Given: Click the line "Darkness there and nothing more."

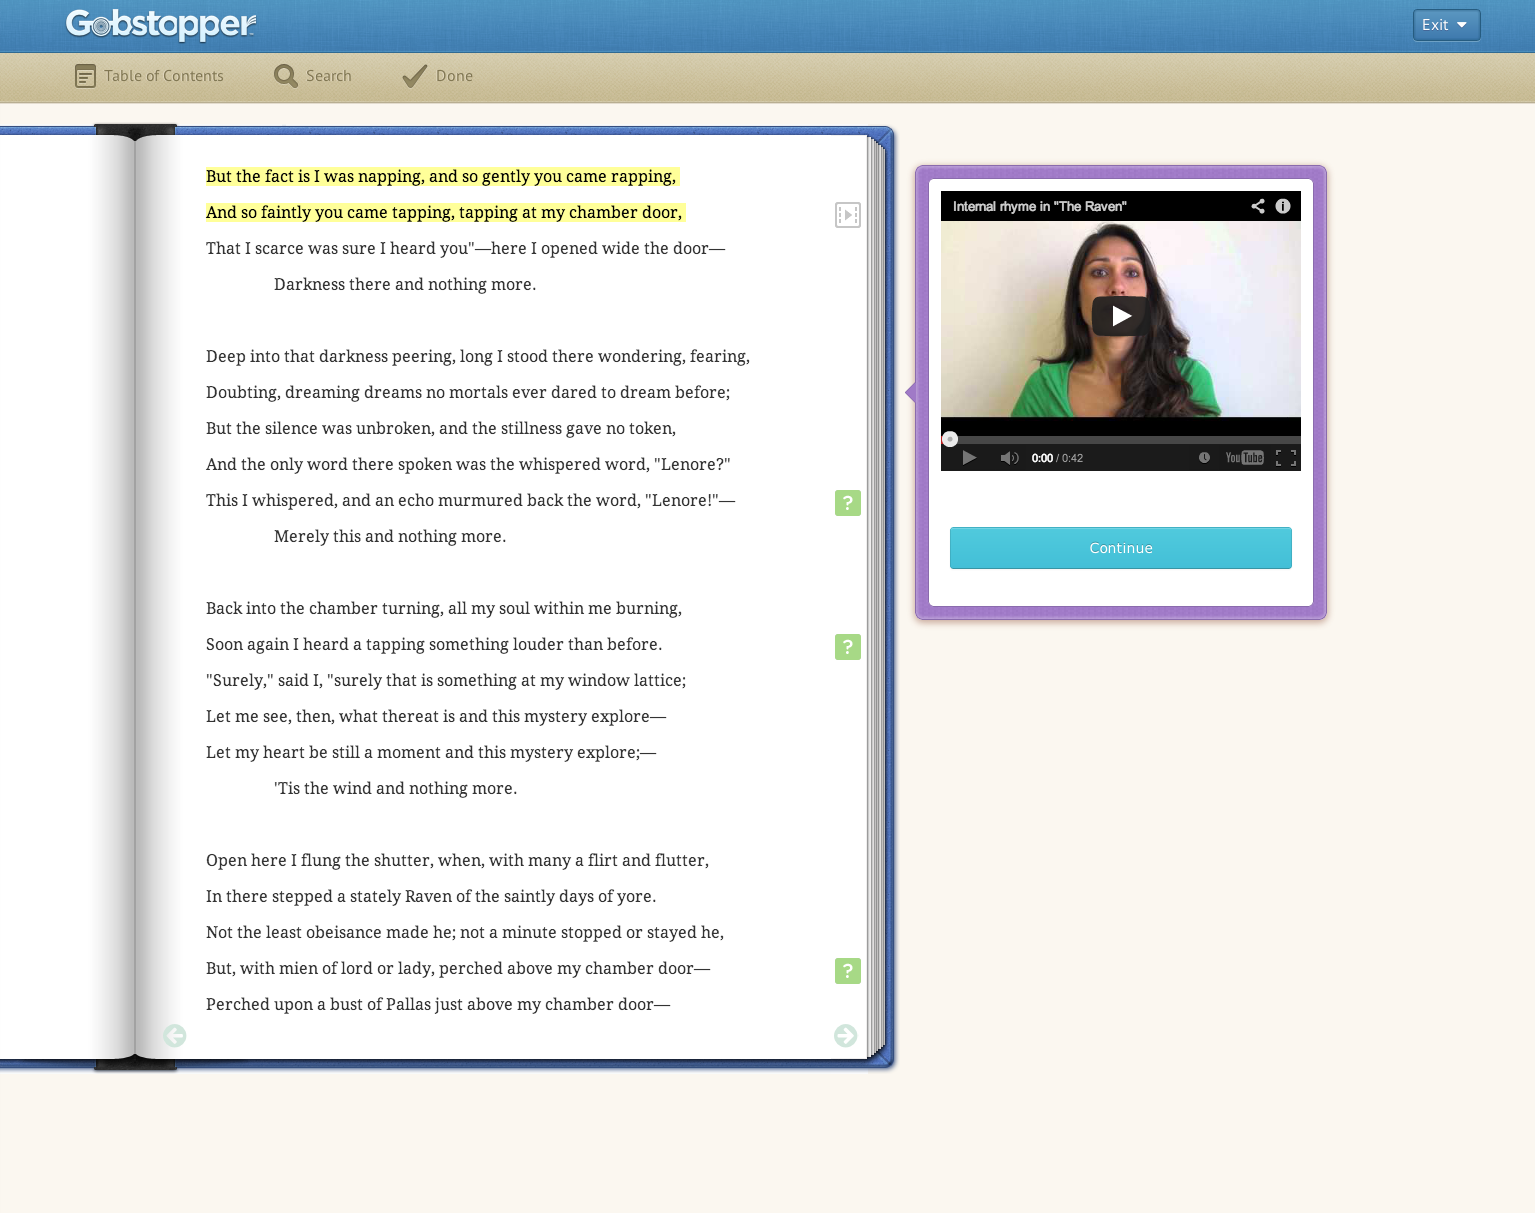Looking at the screenshot, I should pos(405,285).
